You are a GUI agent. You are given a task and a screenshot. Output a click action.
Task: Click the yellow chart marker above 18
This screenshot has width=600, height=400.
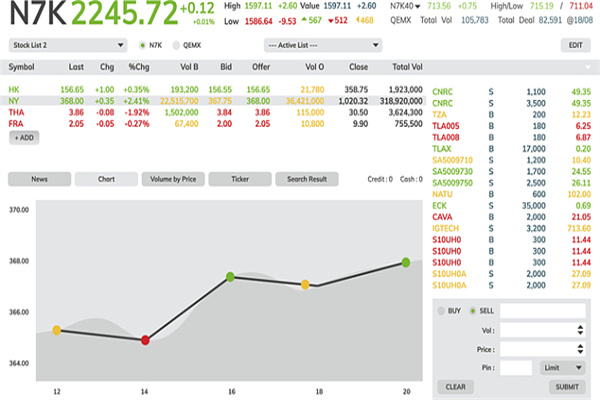pyautogui.click(x=306, y=285)
